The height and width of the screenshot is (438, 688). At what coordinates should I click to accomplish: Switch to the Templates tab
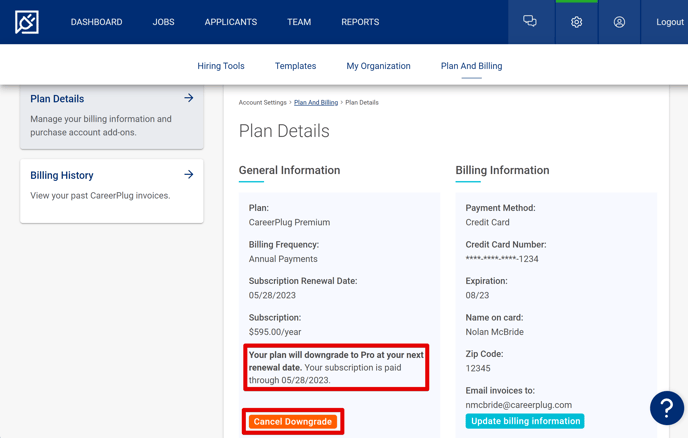(x=295, y=66)
